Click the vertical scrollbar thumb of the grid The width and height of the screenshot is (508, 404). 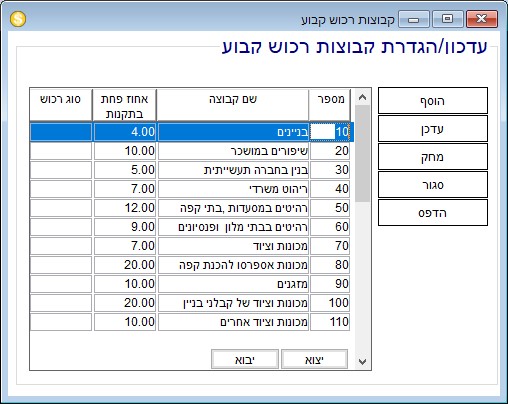point(363,154)
